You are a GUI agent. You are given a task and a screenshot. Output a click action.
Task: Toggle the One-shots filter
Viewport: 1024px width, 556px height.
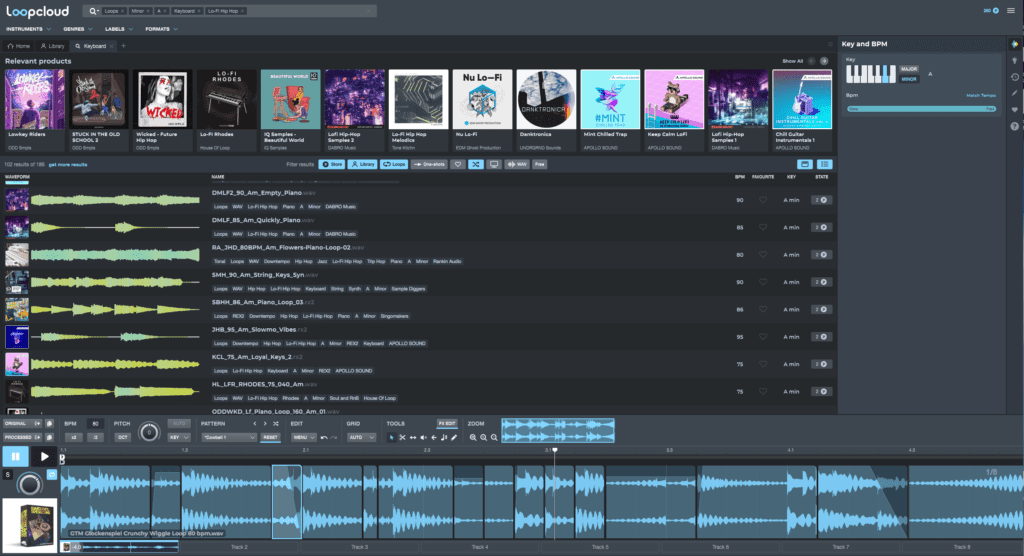click(429, 165)
